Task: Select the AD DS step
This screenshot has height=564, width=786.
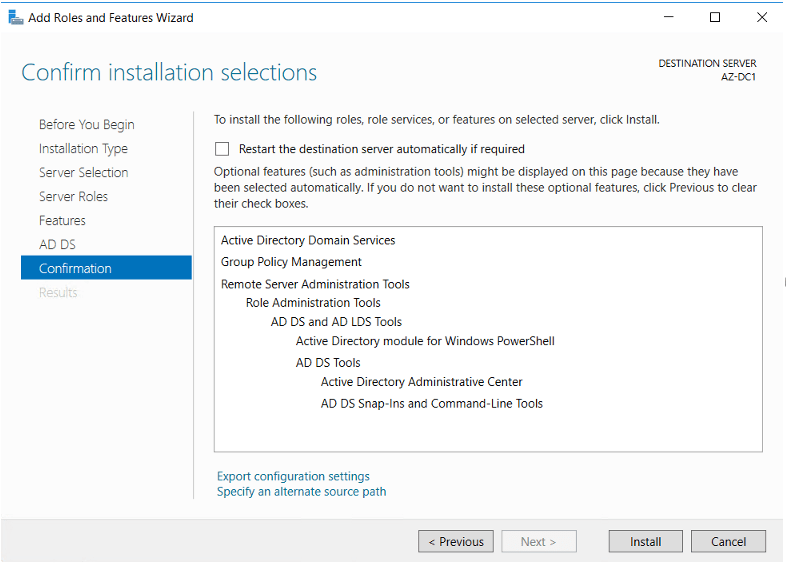Action: coord(57,245)
